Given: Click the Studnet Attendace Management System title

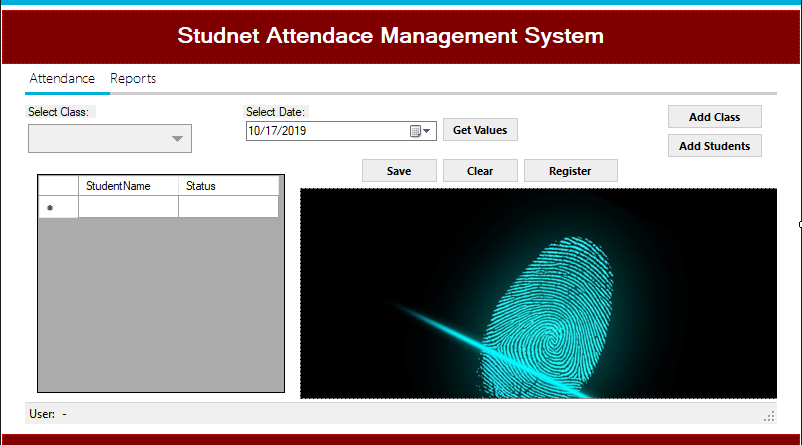Looking at the screenshot, I should coord(390,36).
